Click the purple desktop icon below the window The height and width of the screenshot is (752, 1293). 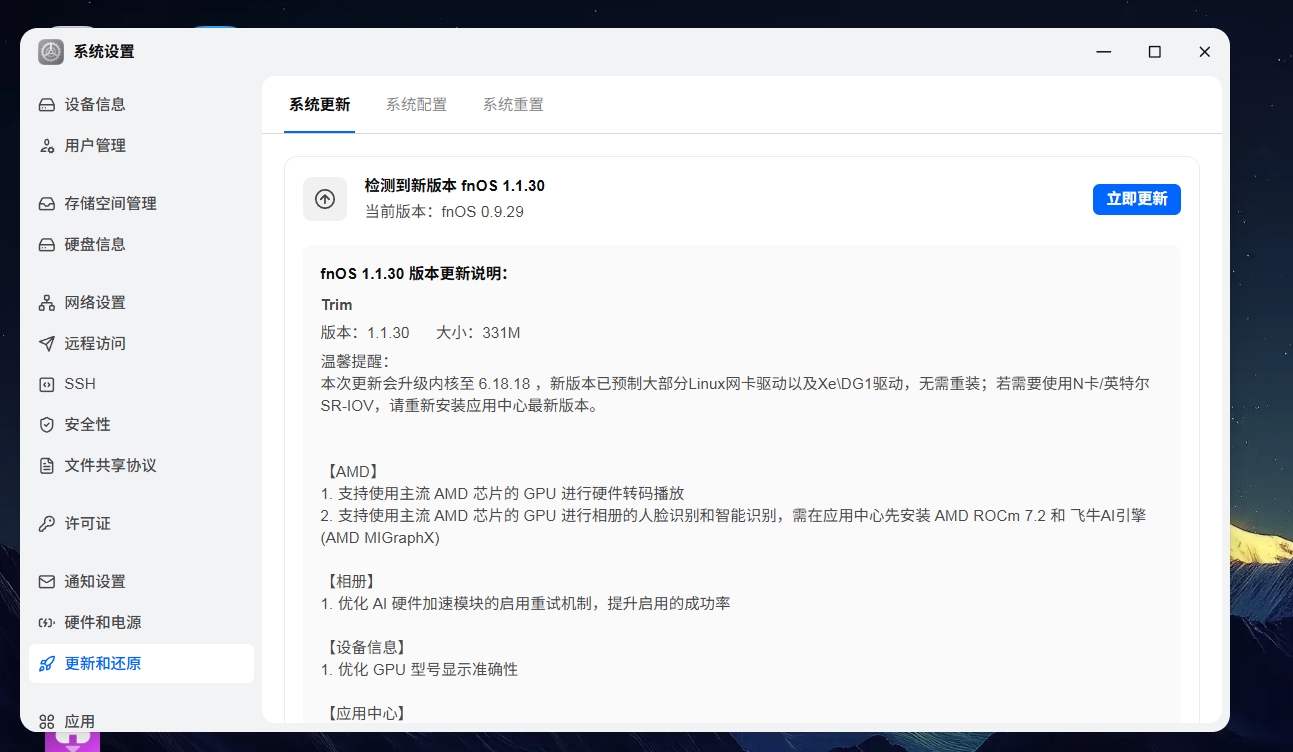pos(73,741)
